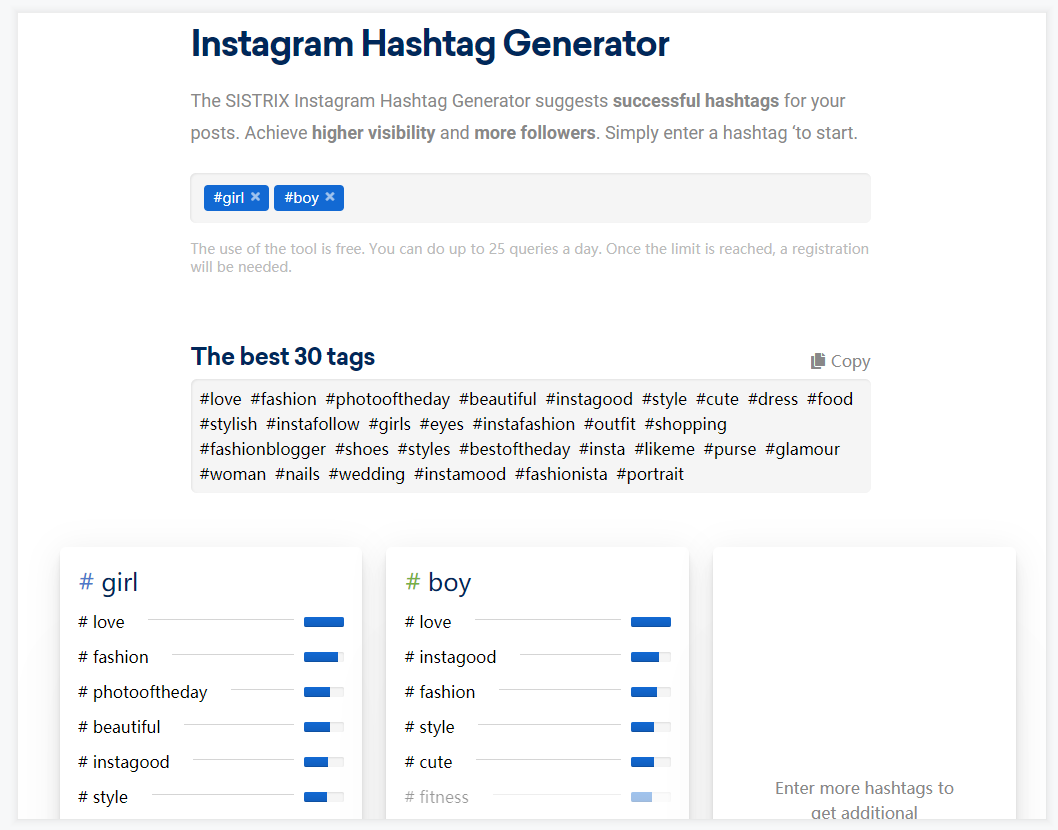
Task: Click the blue # icon beside girl
Action: tap(86, 581)
